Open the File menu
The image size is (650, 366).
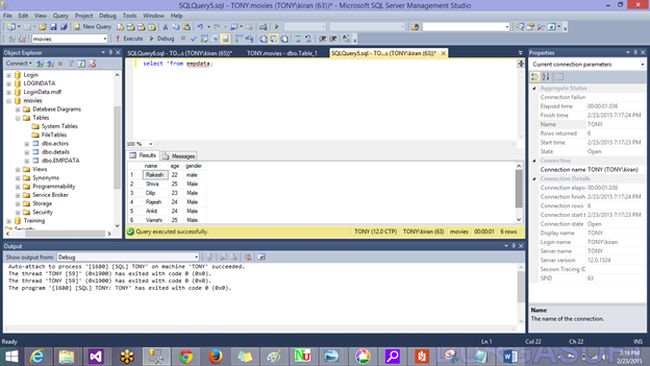(x=7, y=15)
